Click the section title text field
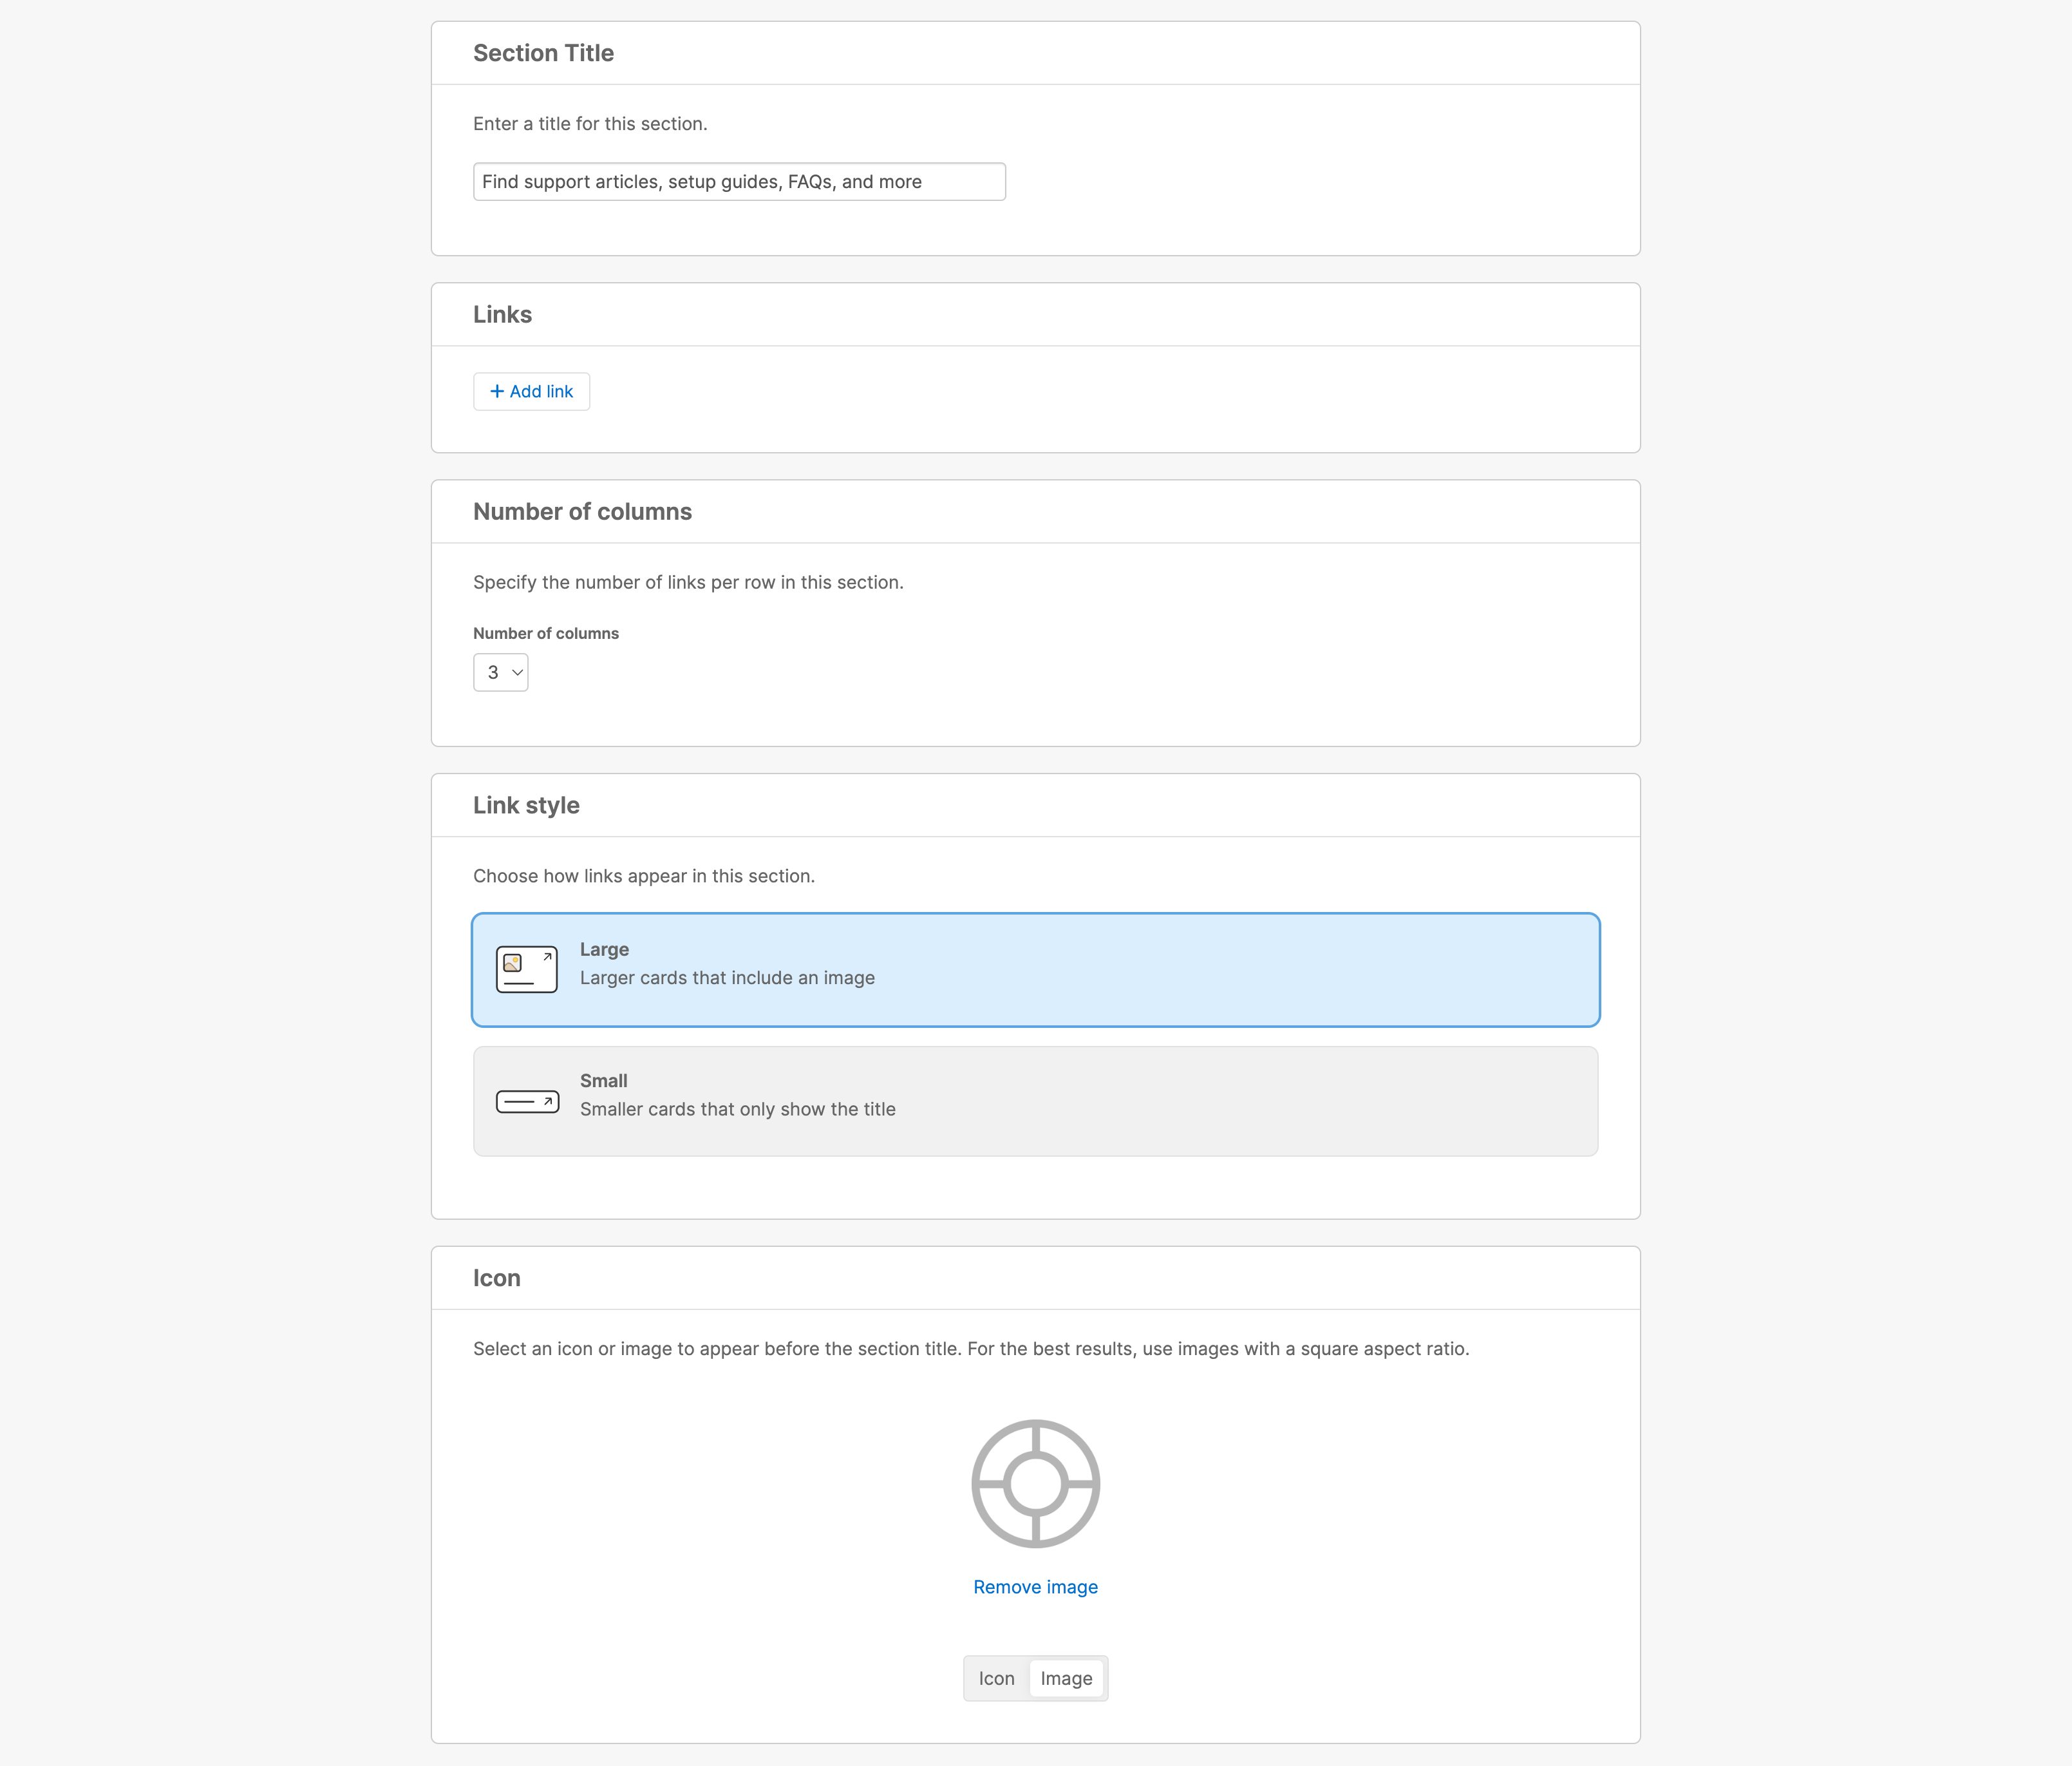This screenshot has height=1766, width=2072. pos(738,181)
